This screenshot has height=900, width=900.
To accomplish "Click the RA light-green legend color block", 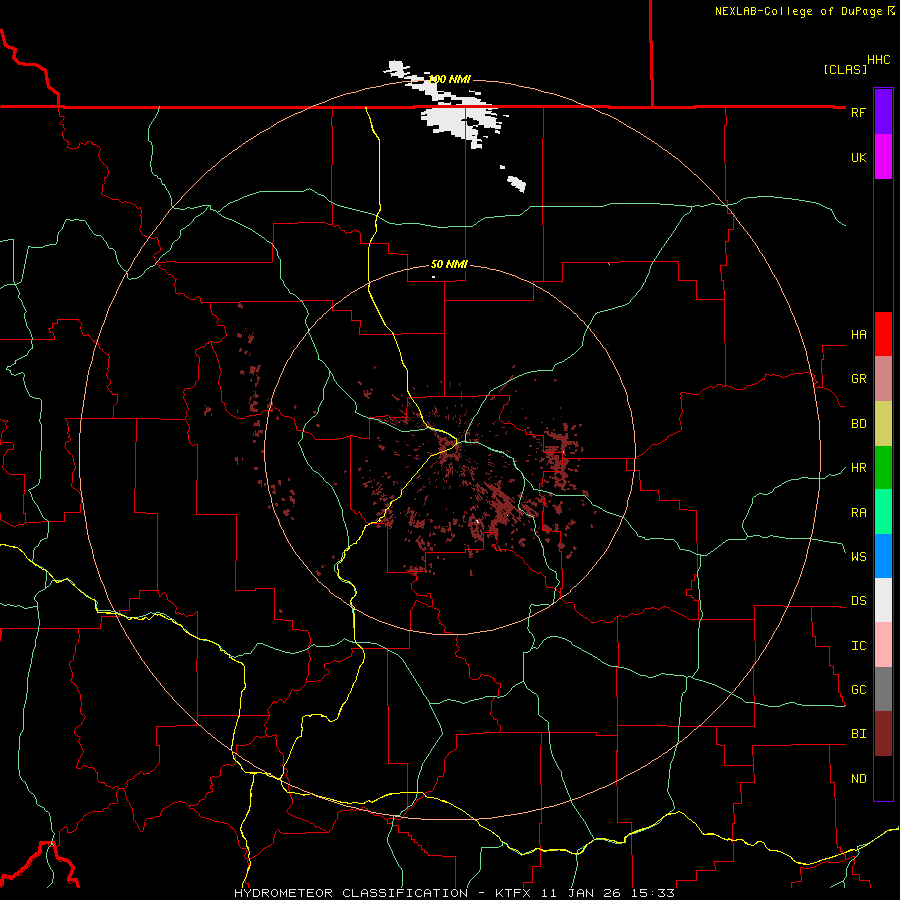I will 883,511.
